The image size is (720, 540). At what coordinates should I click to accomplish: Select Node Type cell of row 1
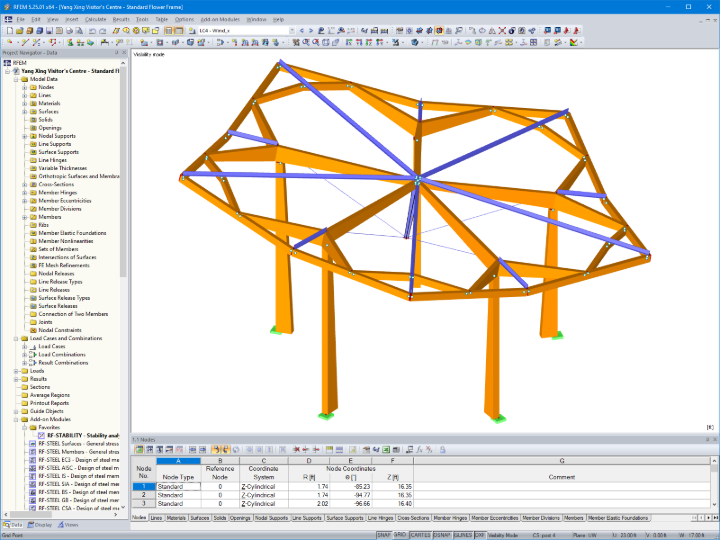click(x=178, y=487)
